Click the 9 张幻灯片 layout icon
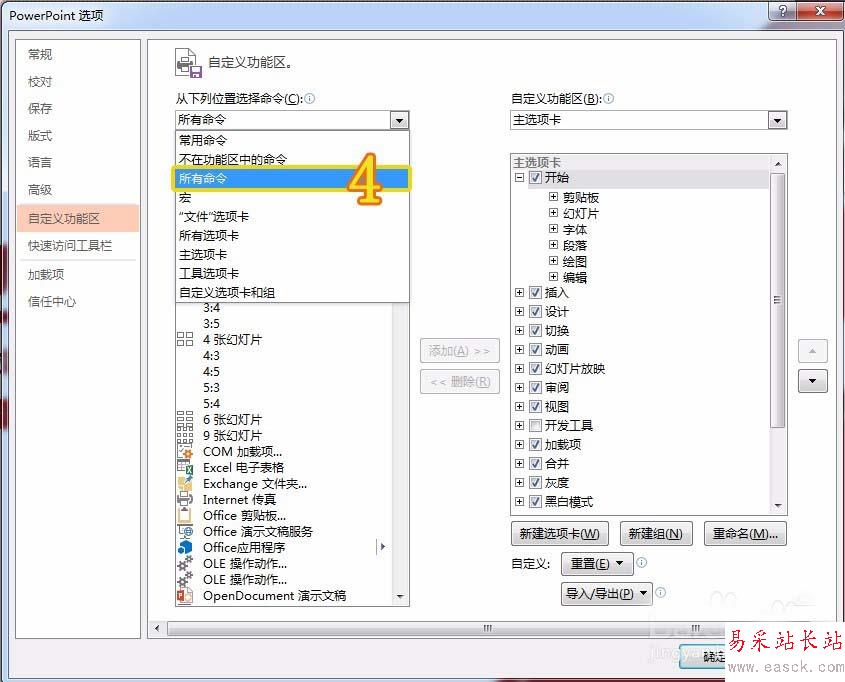 [185, 435]
